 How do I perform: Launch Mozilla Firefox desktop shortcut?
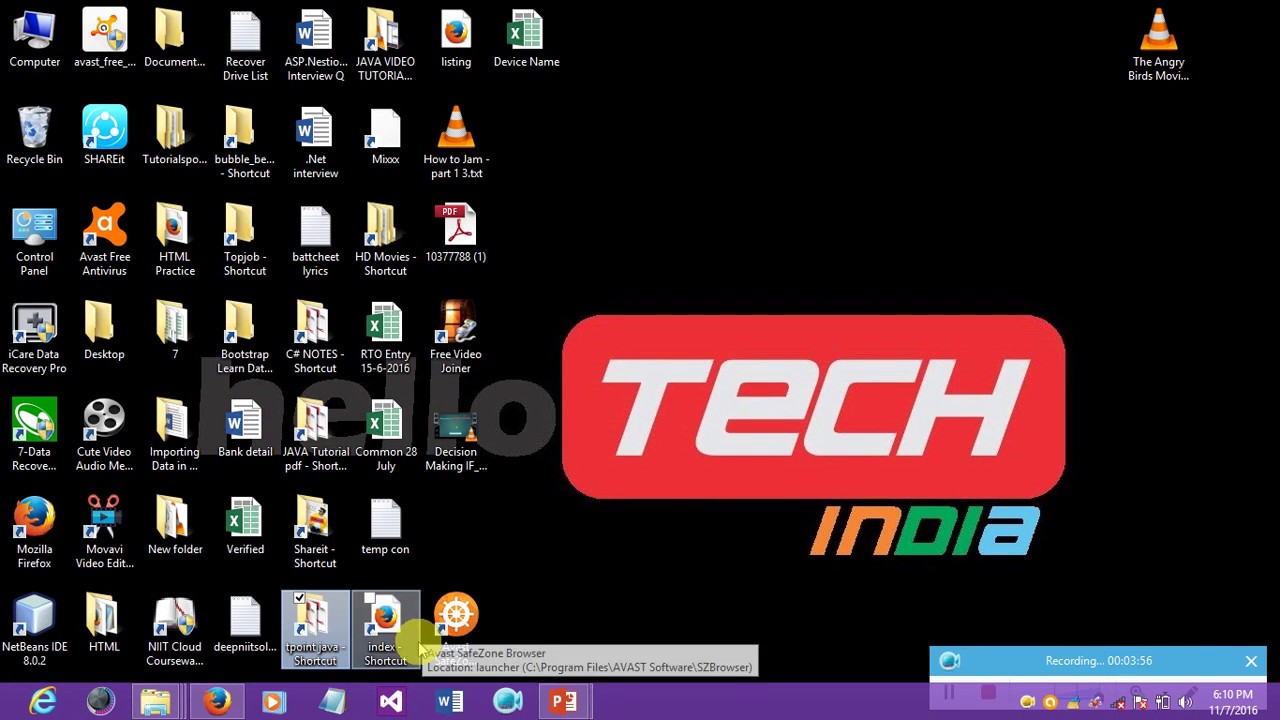click(x=34, y=534)
